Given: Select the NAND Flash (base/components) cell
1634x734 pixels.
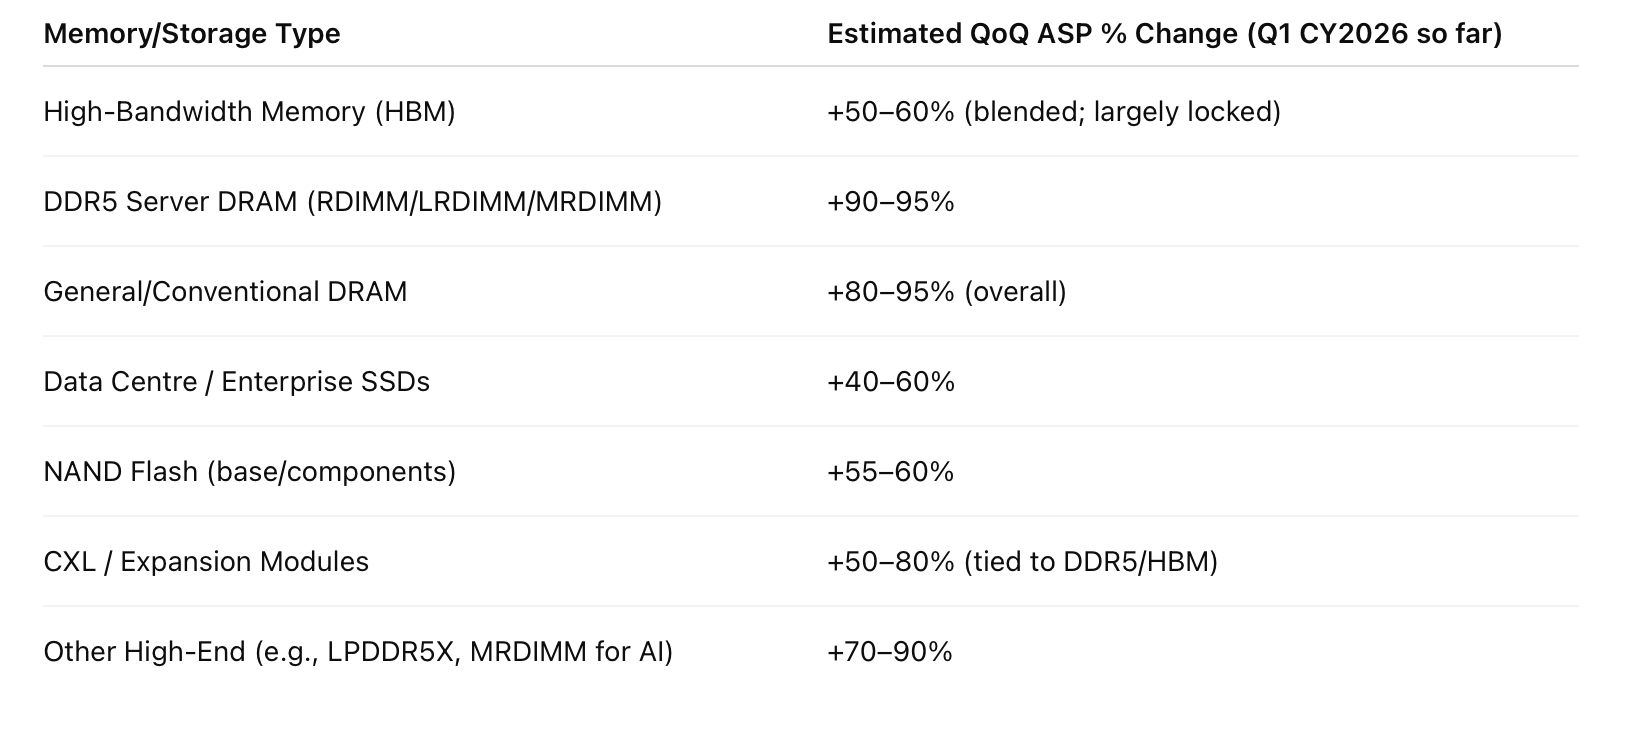Looking at the screenshot, I should point(249,472).
